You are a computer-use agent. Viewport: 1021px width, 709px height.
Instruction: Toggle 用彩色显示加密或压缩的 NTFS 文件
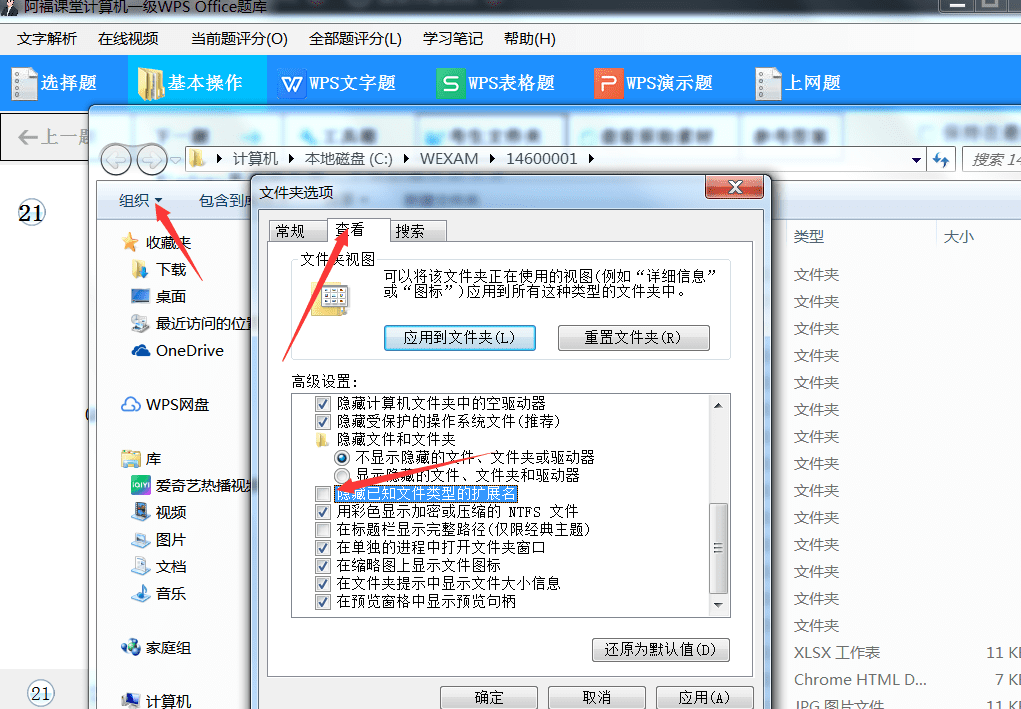(323, 511)
